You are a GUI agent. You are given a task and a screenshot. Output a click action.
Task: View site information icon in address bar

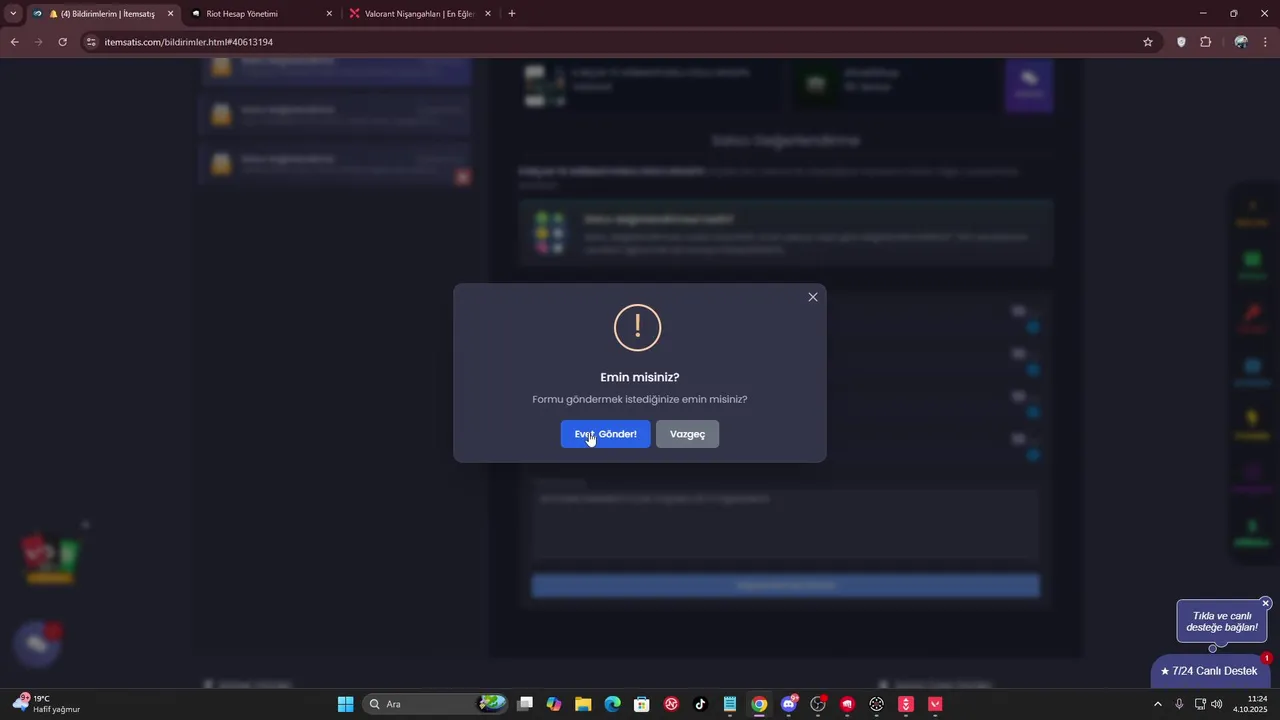click(91, 42)
